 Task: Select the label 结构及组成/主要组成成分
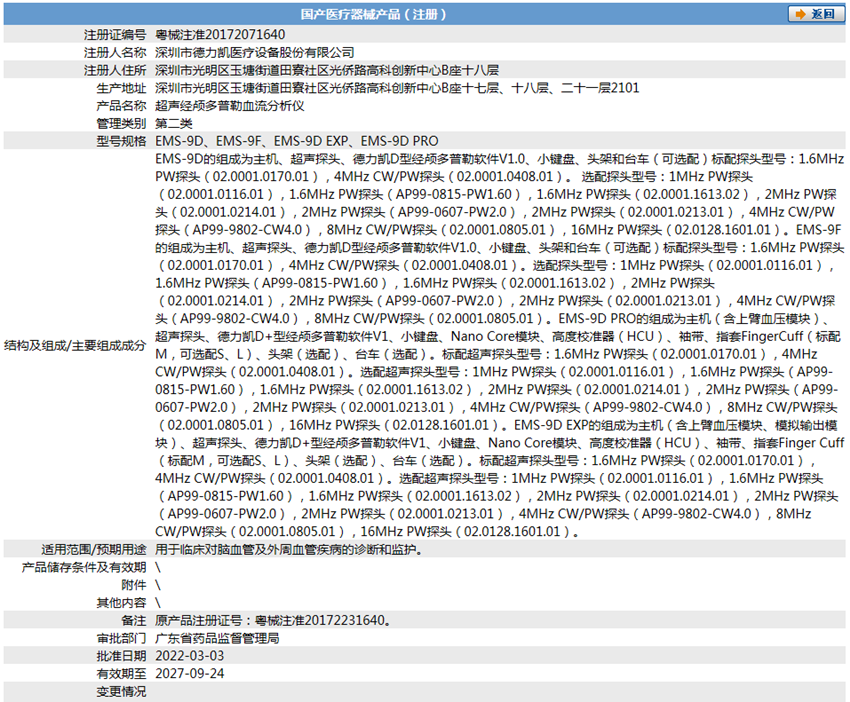(75, 345)
